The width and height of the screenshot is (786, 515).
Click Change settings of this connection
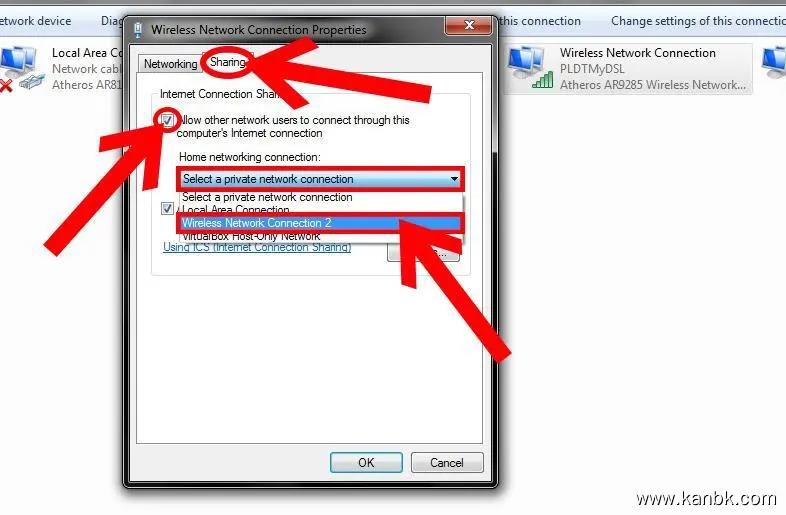[x=698, y=21]
